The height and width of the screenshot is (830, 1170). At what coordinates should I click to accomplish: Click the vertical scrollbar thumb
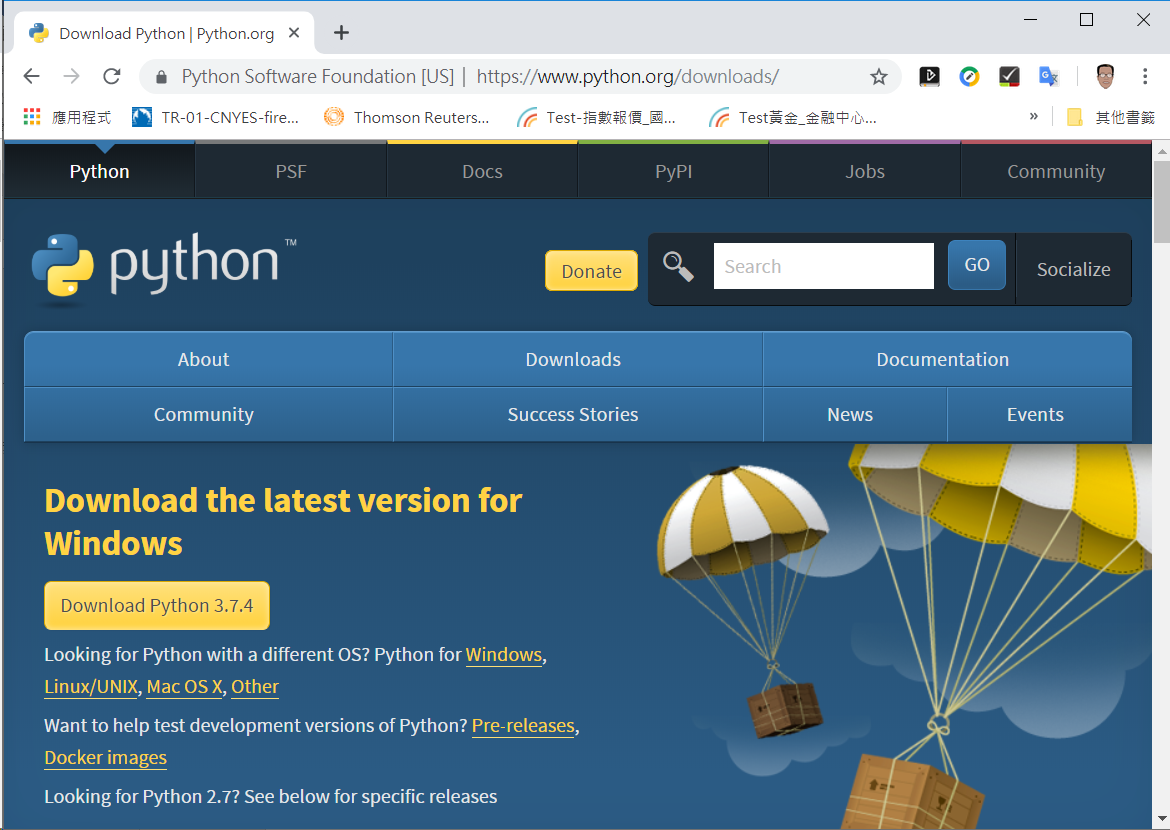(x=1162, y=202)
